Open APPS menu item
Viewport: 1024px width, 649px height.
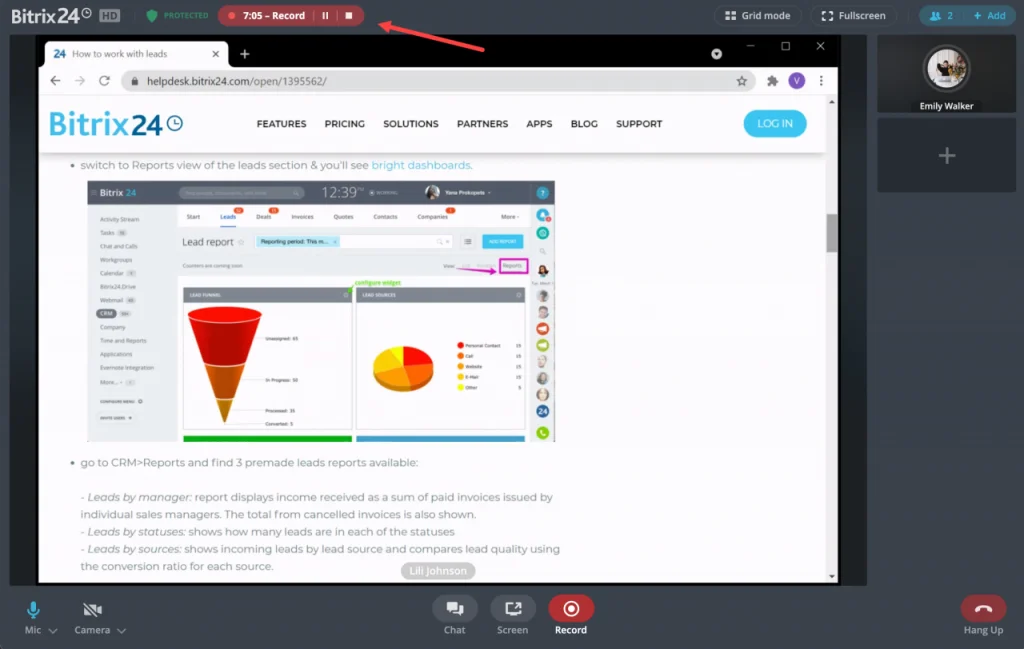539,124
